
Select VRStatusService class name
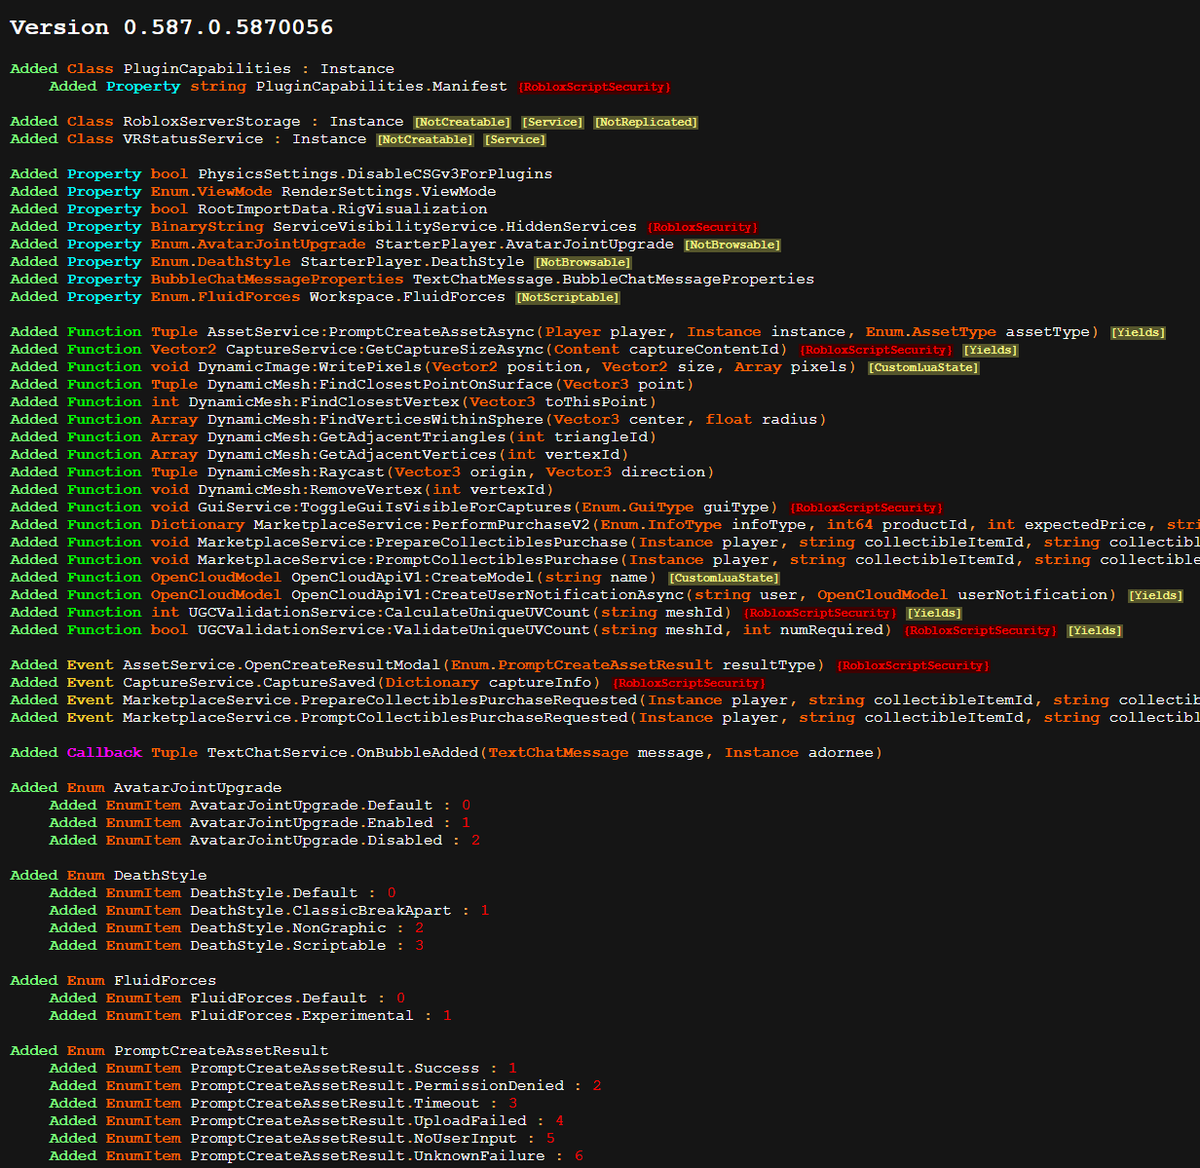click(x=193, y=139)
